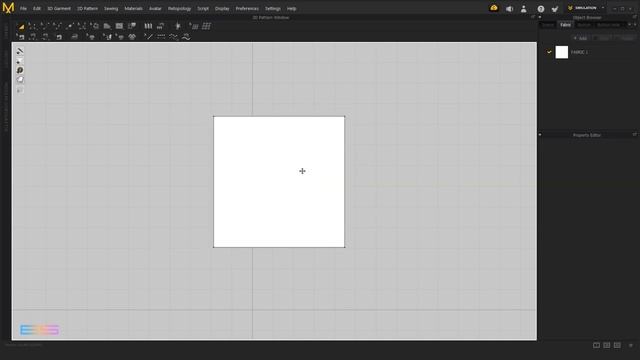Select the white square pattern piece
Screen dimensions: 640x360
[x=279, y=182]
